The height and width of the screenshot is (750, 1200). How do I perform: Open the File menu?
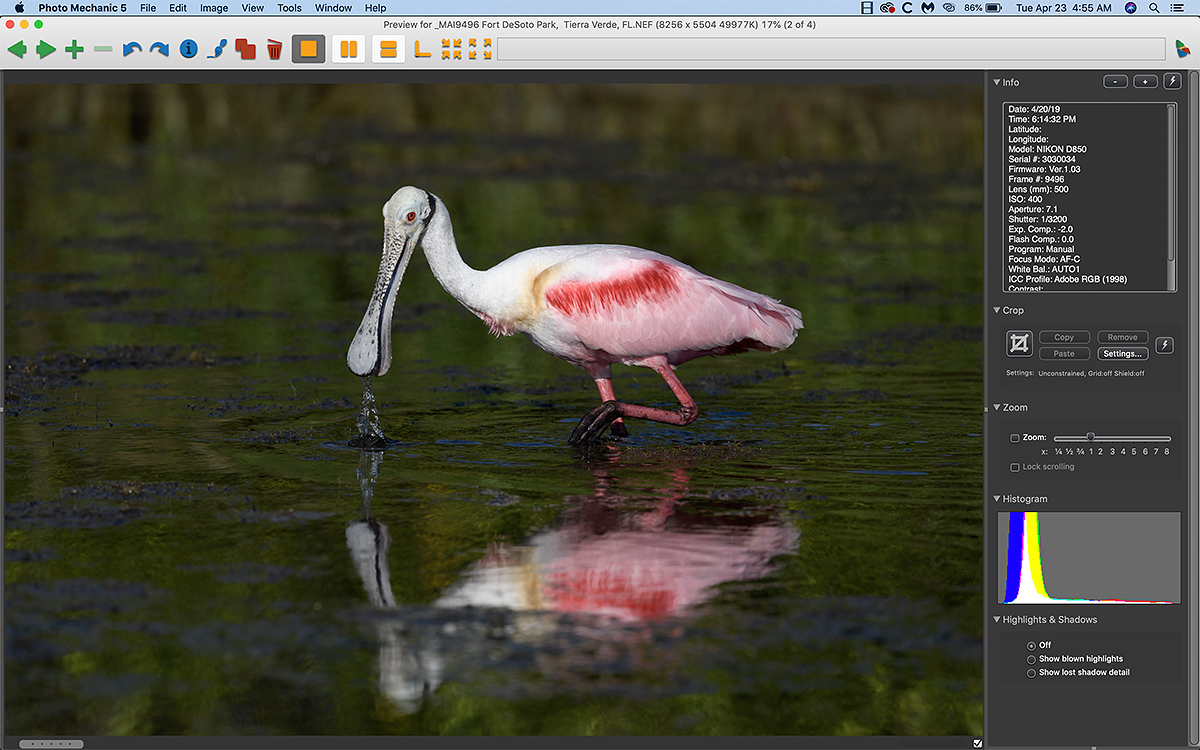(148, 8)
